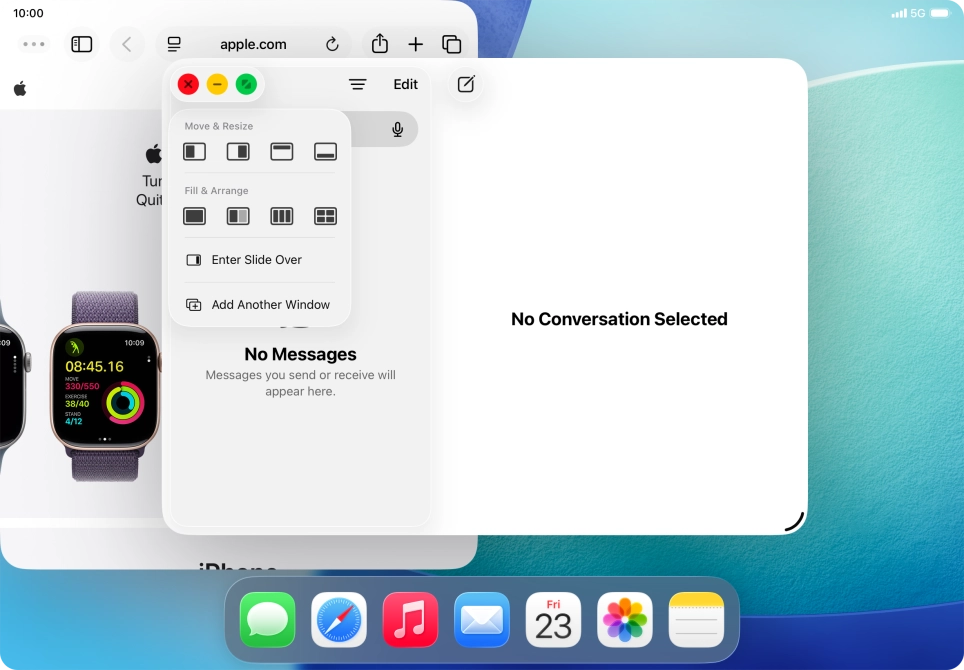The width and height of the screenshot is (964, 670).
Task: Tap the apple.com address bar
Action: point(253,44)
